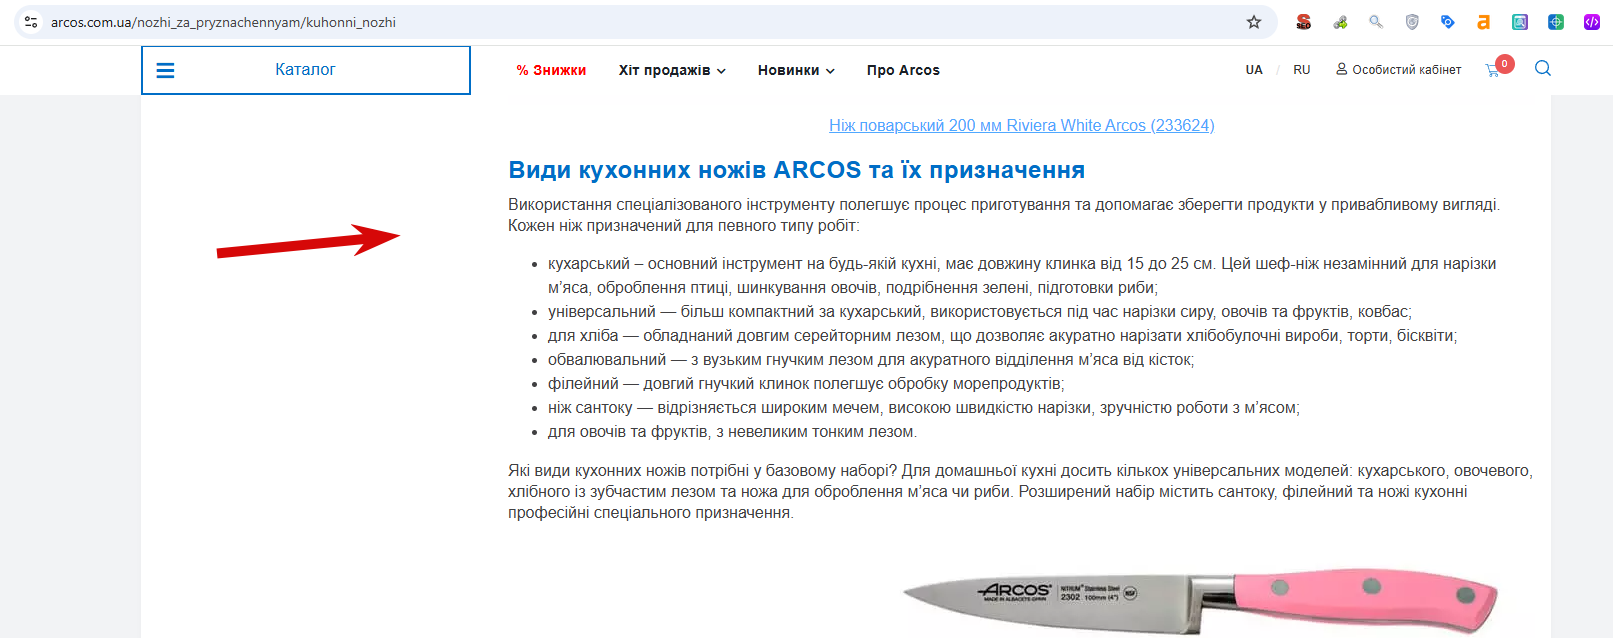
Task: Click heading Види кухонних ножів ARCOS
Action: [796, 170]
